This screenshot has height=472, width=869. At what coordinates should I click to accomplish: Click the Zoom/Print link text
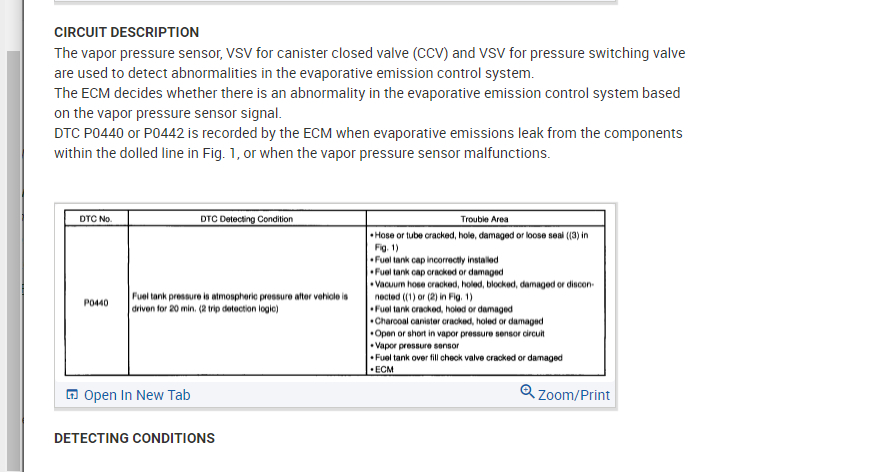click(x=573, y=395)
